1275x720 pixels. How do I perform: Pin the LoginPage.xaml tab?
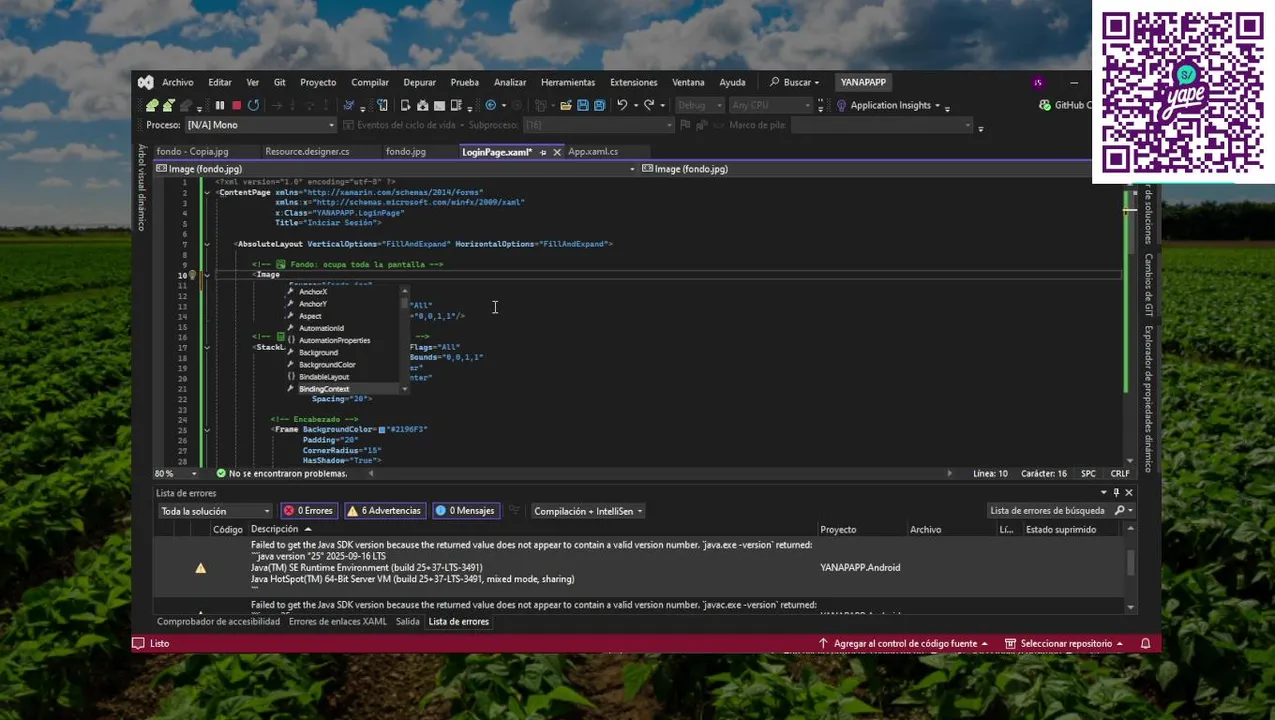(543, 152)
